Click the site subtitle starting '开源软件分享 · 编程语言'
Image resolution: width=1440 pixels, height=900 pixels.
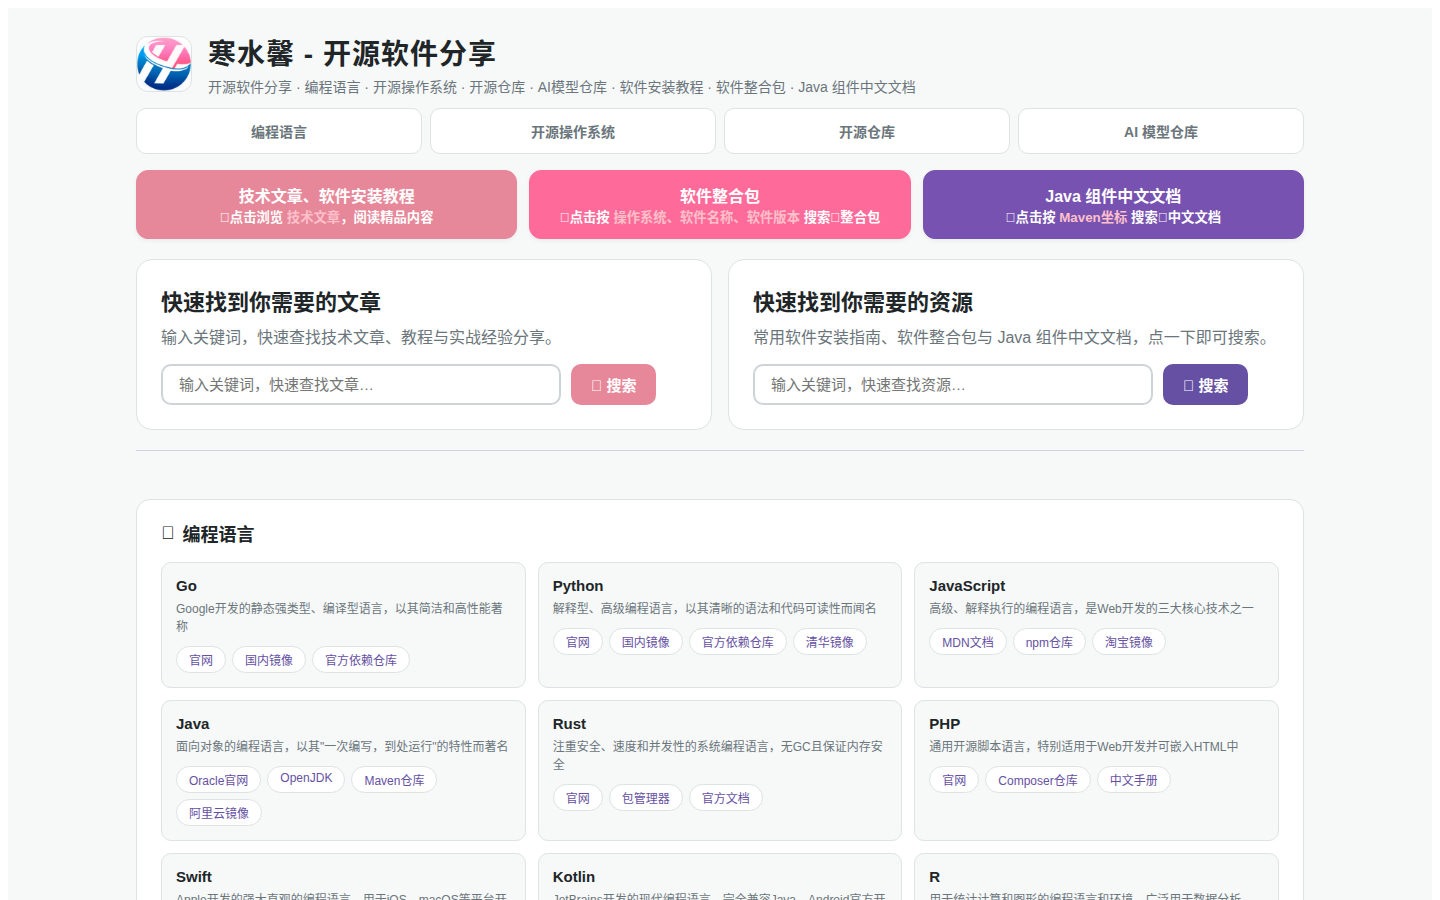562,87
